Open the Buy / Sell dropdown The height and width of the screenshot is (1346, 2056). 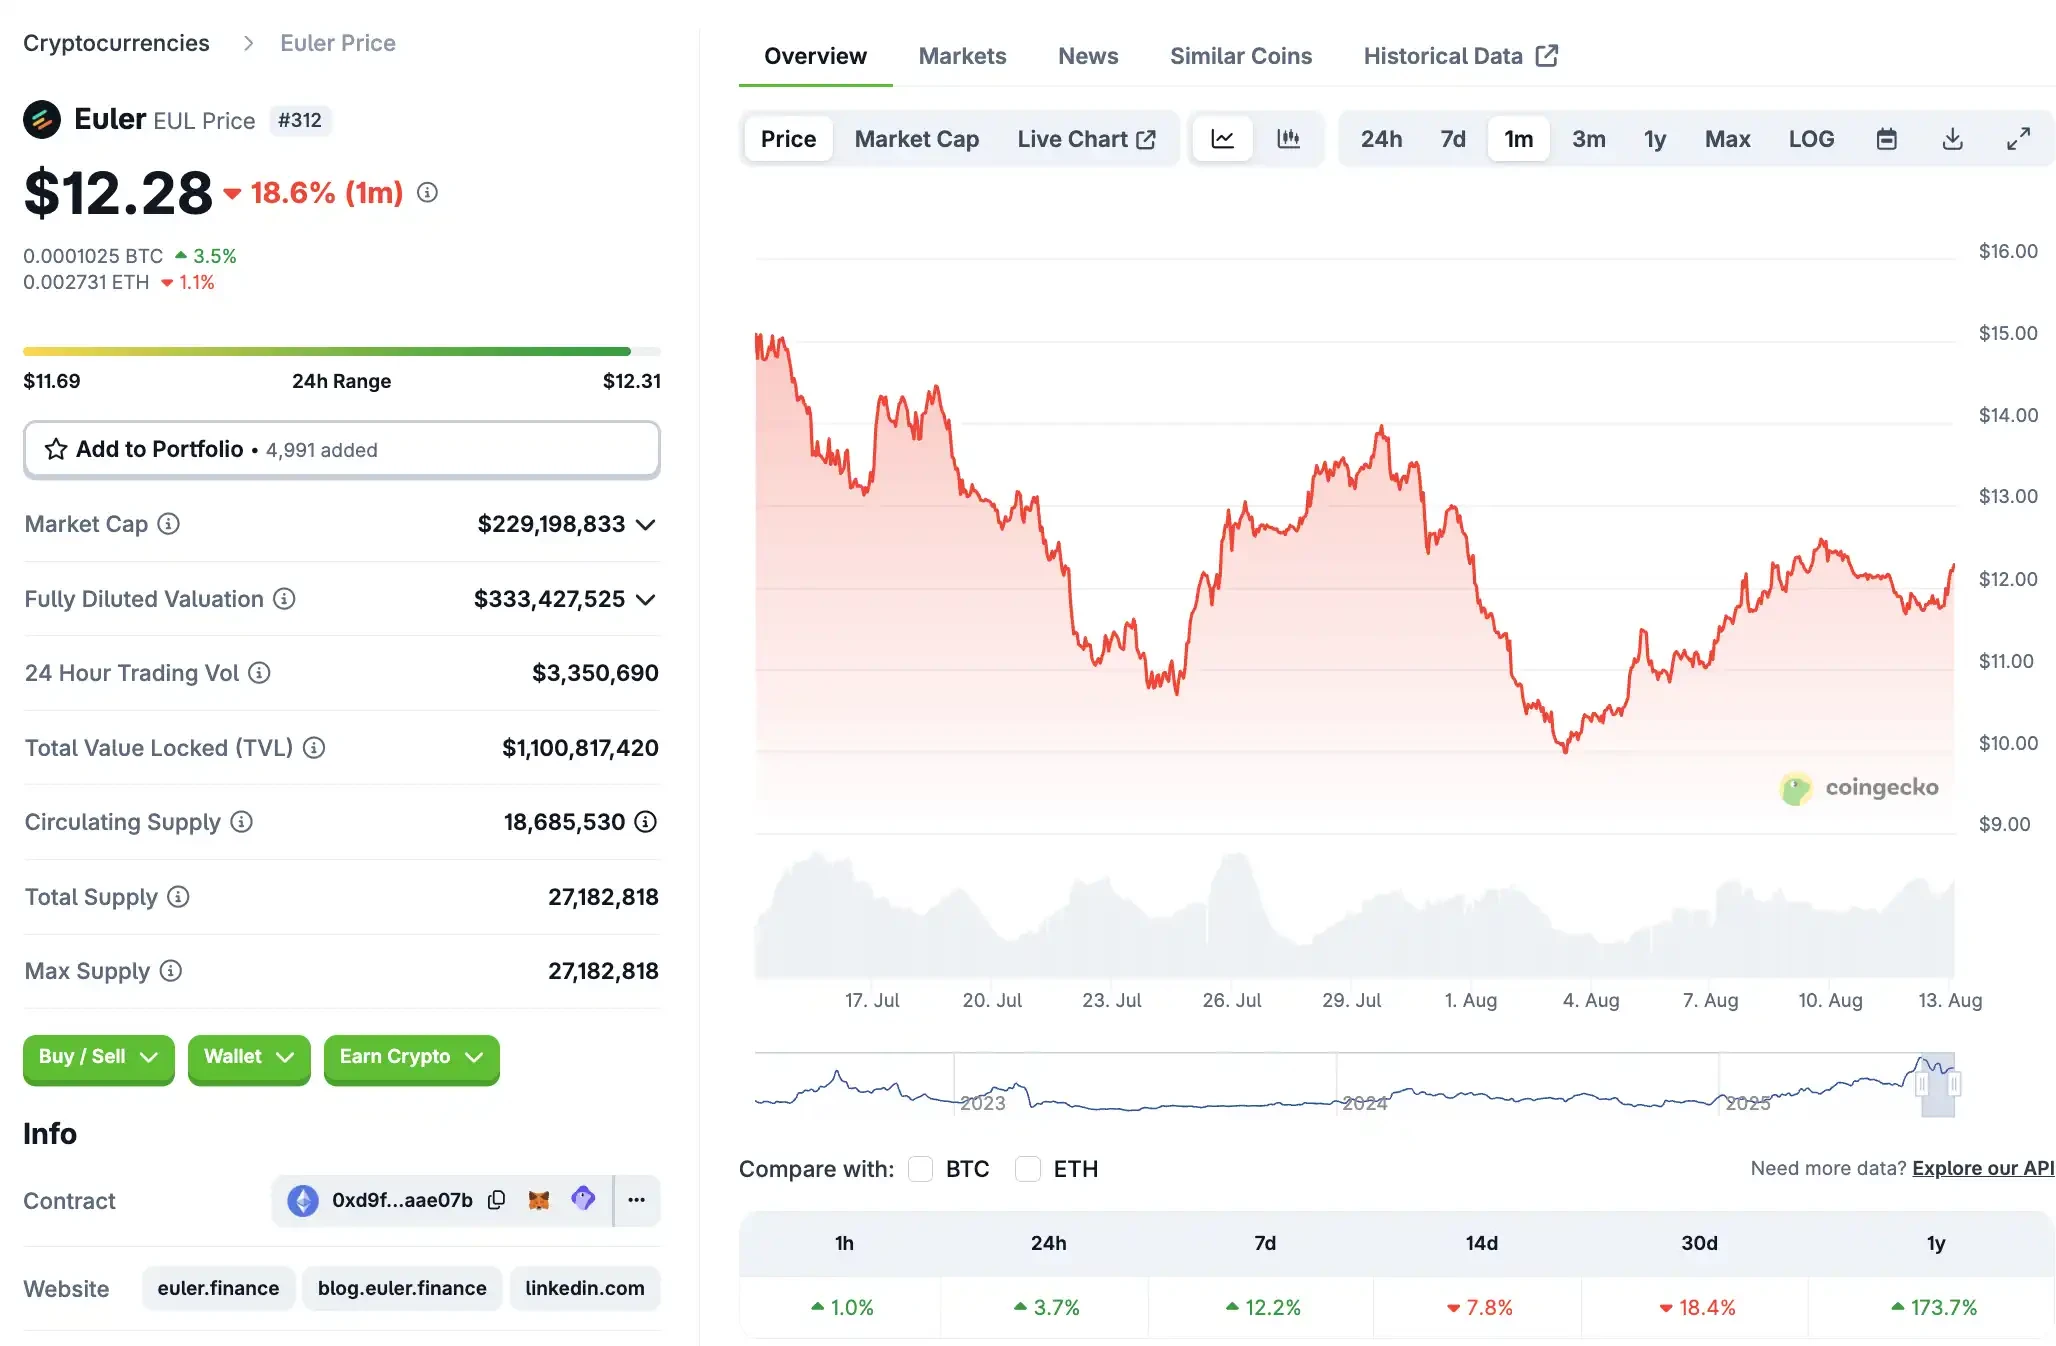[x=97, y=1058]
